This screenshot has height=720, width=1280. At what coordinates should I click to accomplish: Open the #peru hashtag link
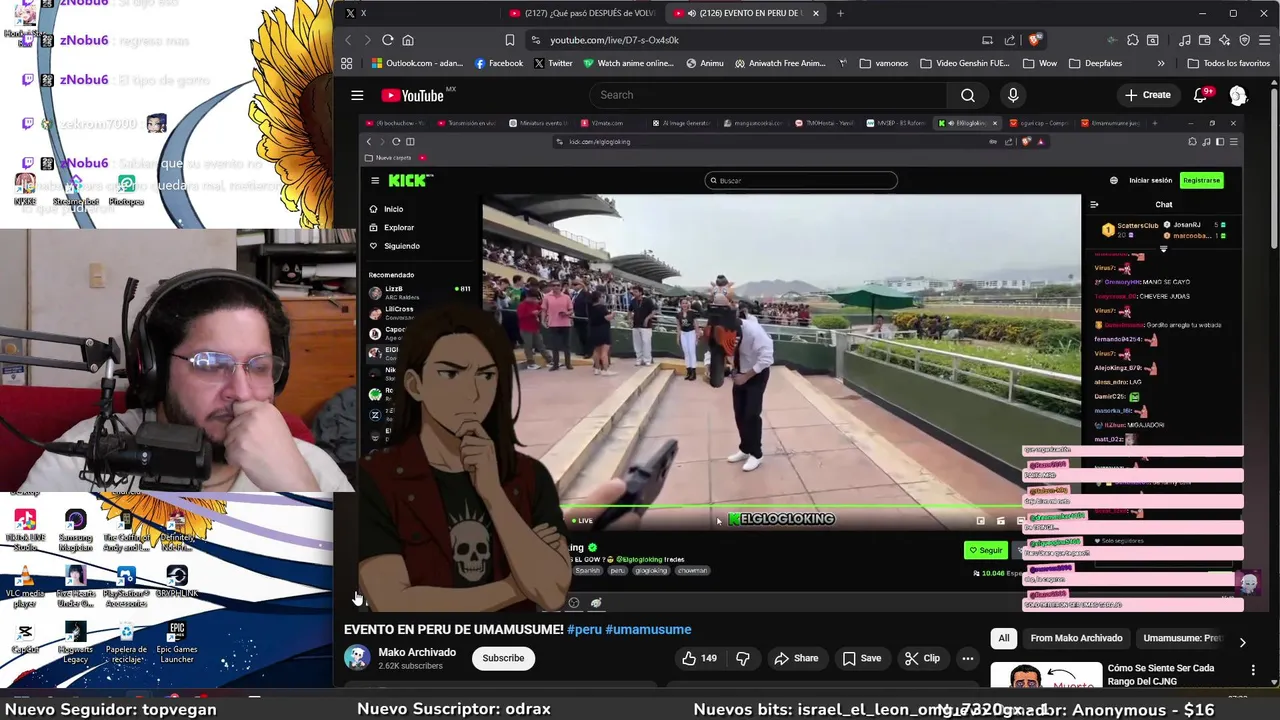[x=584, y=629]
